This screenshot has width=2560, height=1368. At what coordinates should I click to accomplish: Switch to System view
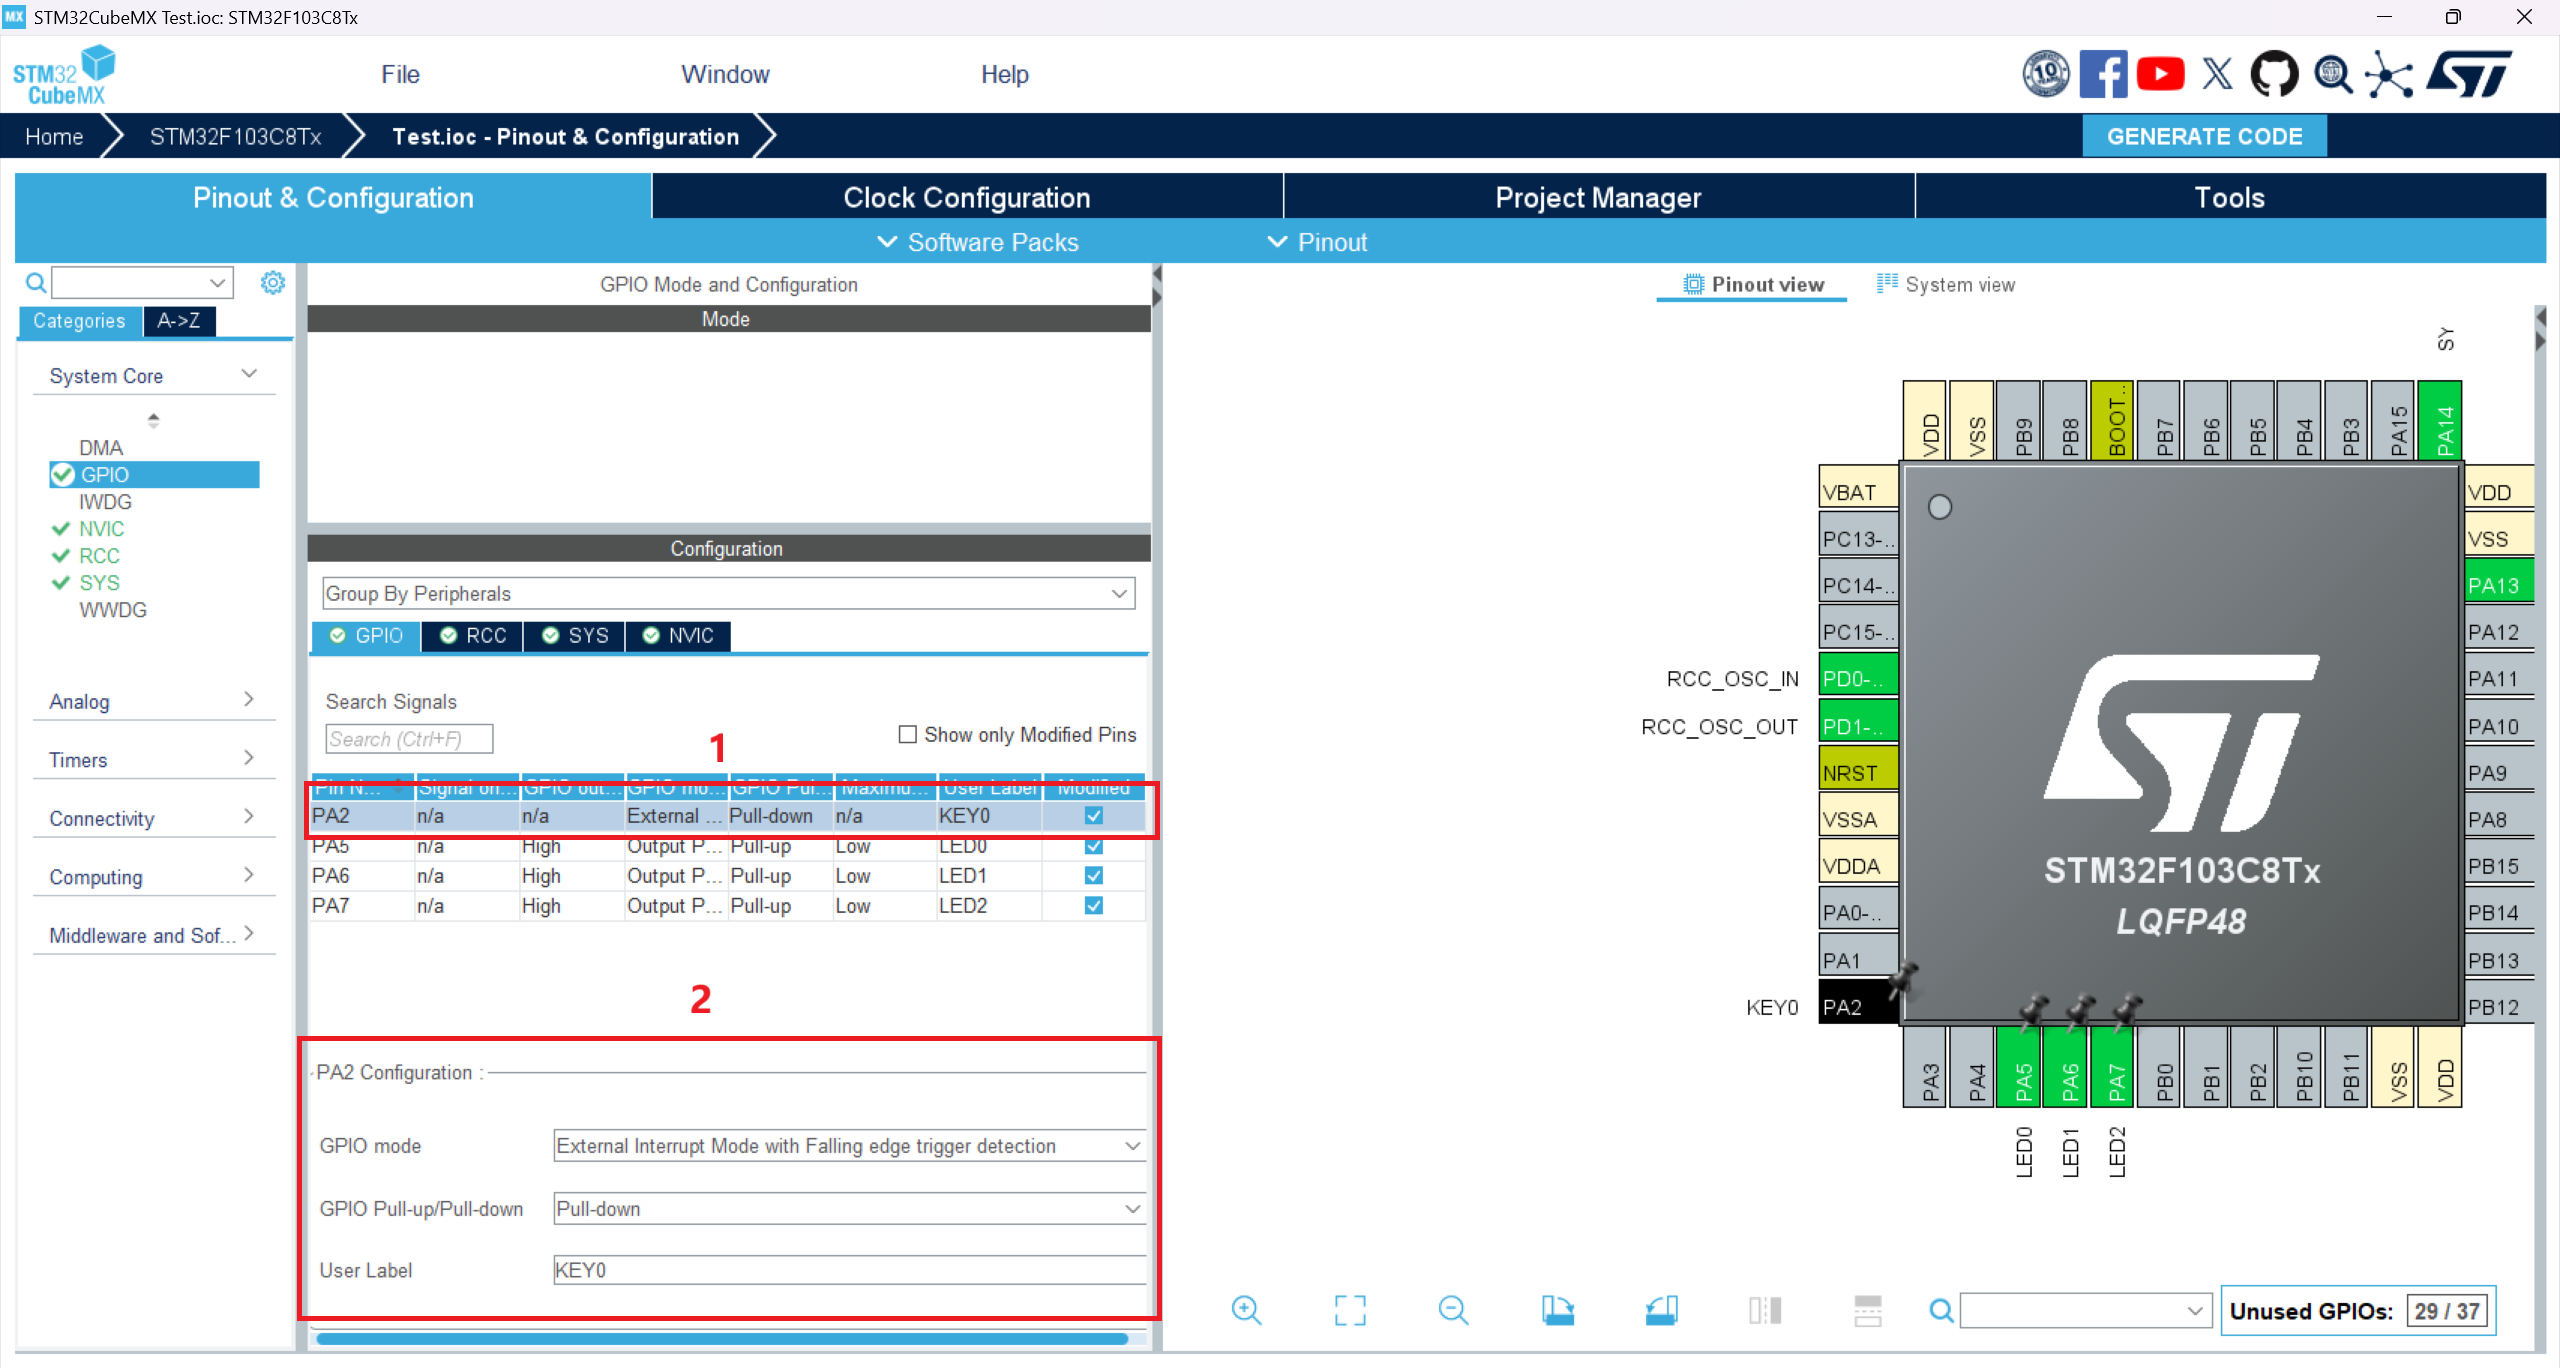tap(1946, 285)
